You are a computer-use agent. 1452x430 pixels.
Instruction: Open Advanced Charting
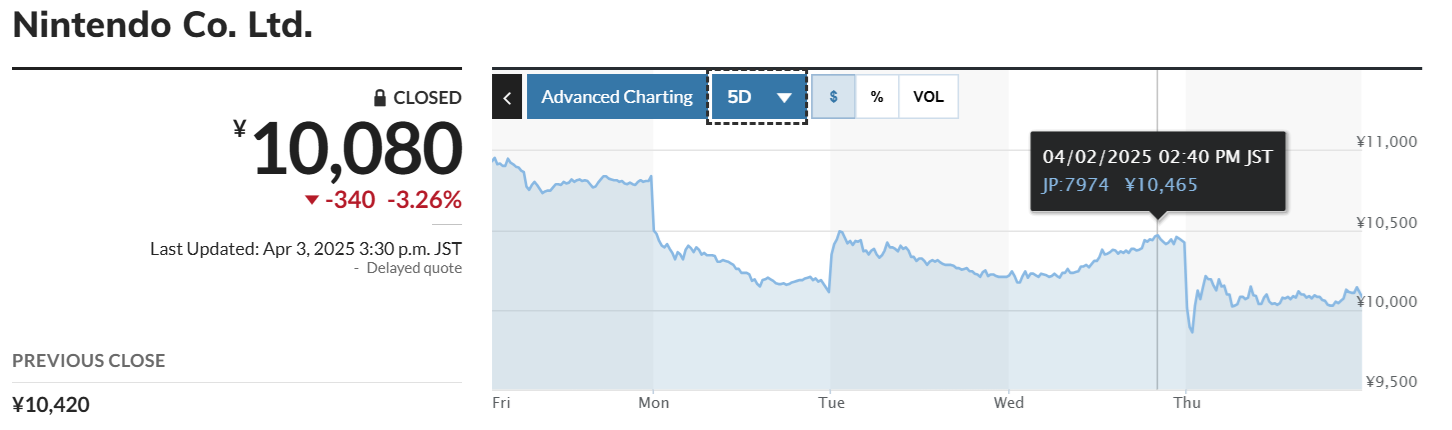tap(617, 97)
